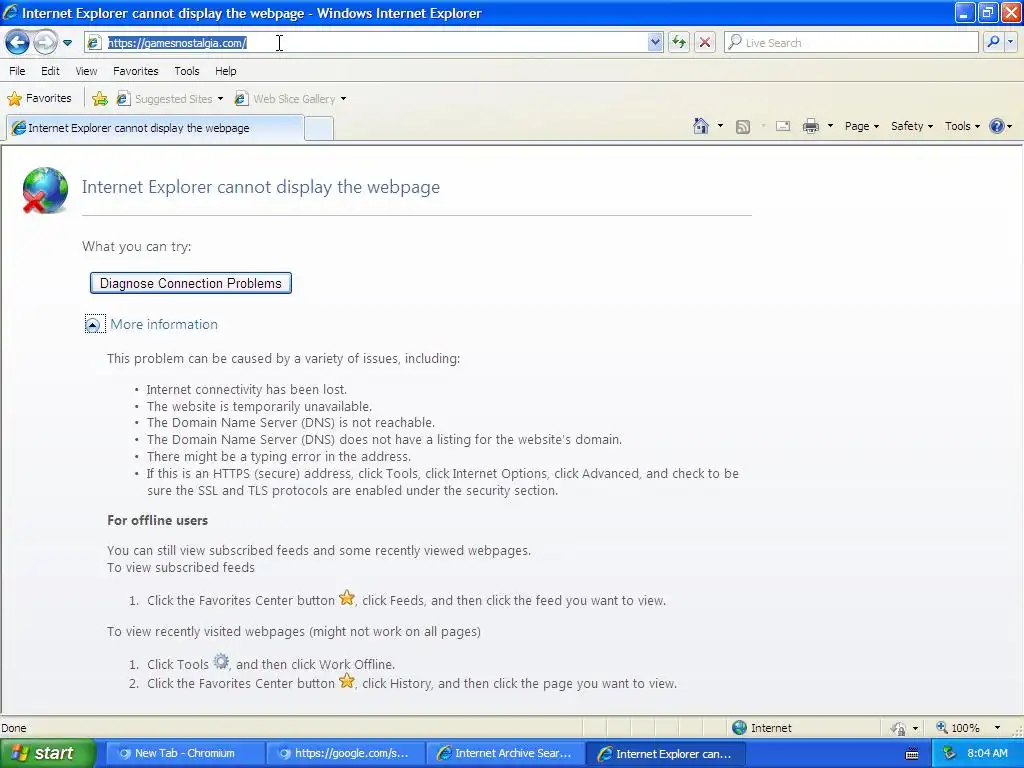Click the page favicon in address bar
Screen dimensions: 1024x768
(94, 42)
